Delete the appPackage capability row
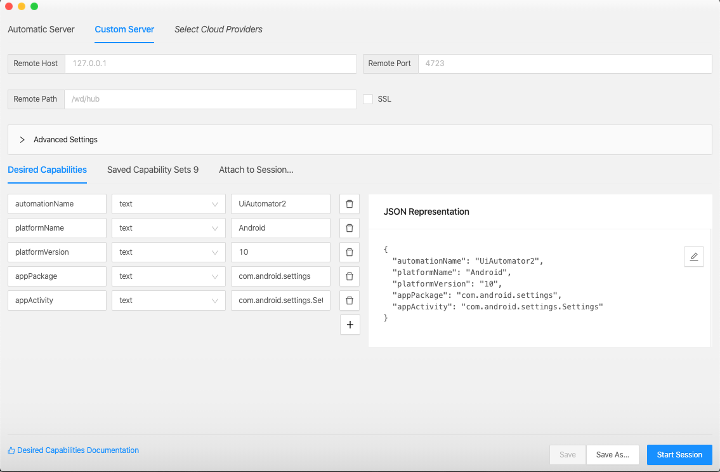This screenshot has height=472, width=720. [x=349, y=276]
